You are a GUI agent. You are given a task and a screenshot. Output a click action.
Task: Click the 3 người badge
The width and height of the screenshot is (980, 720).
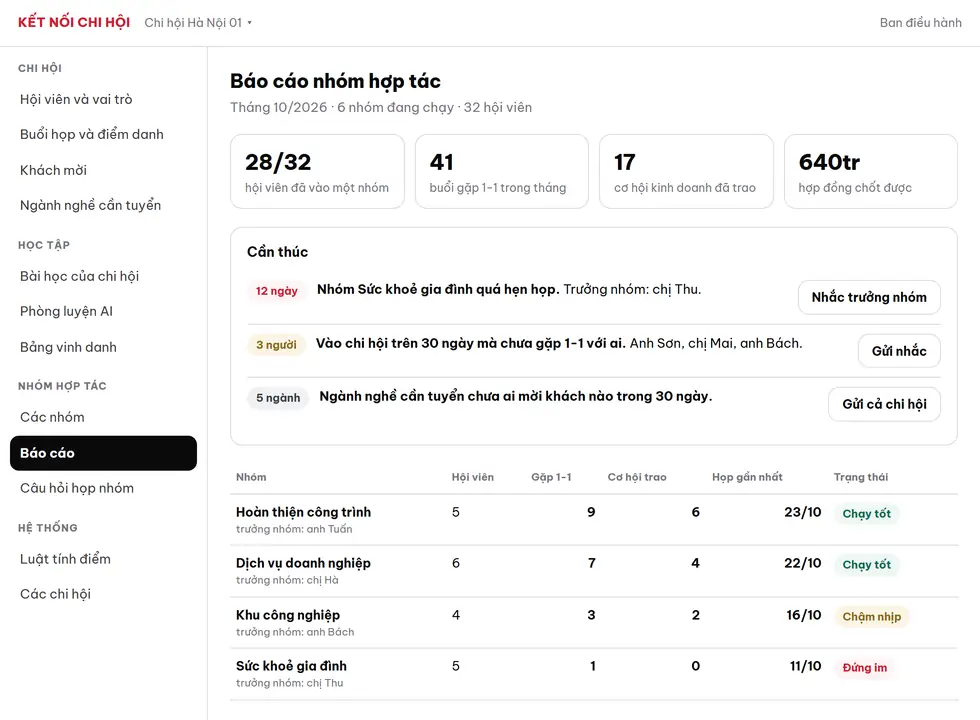point(276,344)
